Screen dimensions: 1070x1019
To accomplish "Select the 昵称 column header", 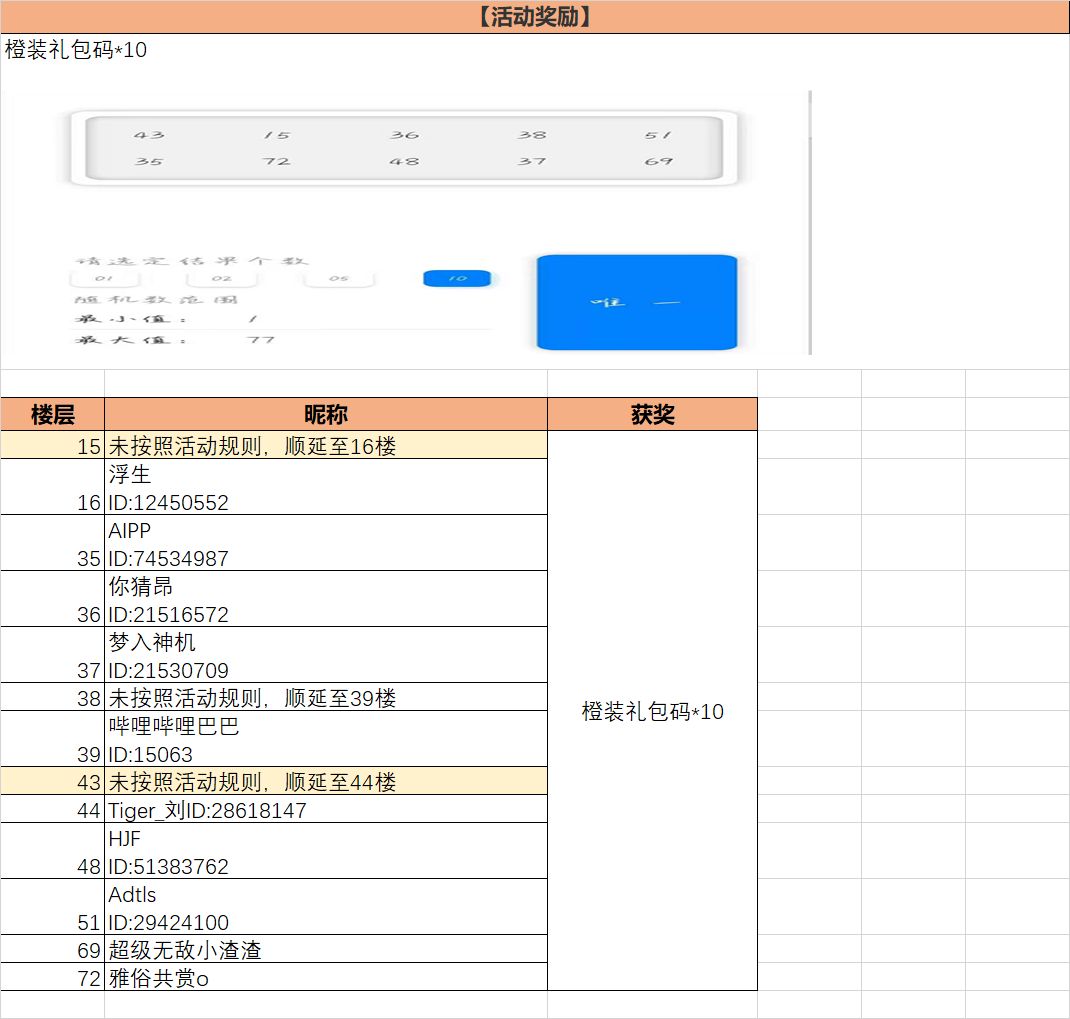I will [326, 414].
